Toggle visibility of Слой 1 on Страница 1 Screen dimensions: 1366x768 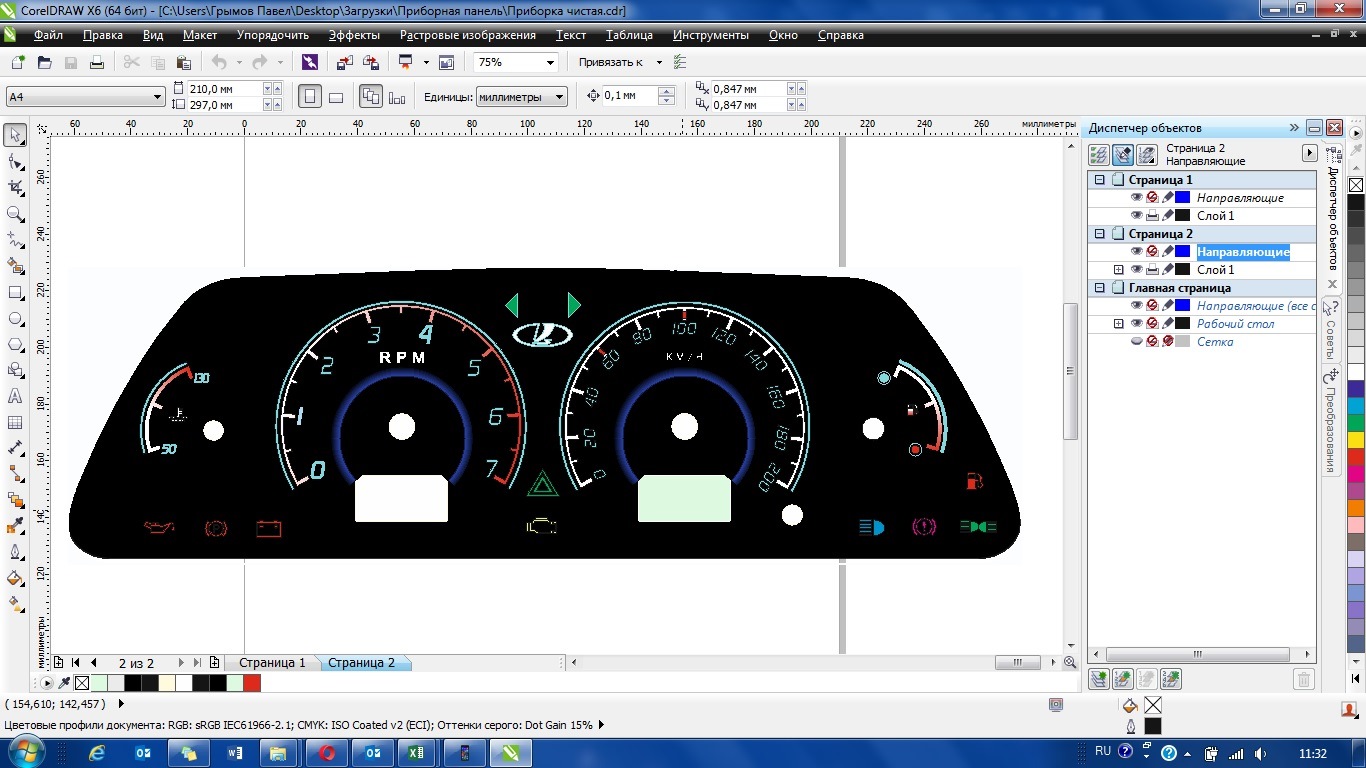tap(1136, 216)
